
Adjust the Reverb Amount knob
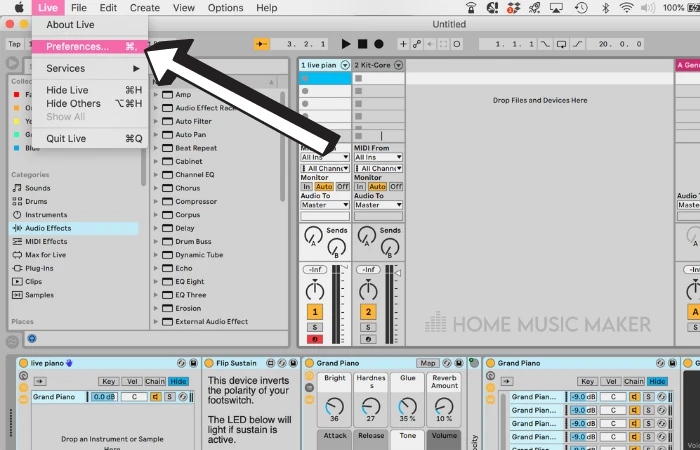[444, 407]
